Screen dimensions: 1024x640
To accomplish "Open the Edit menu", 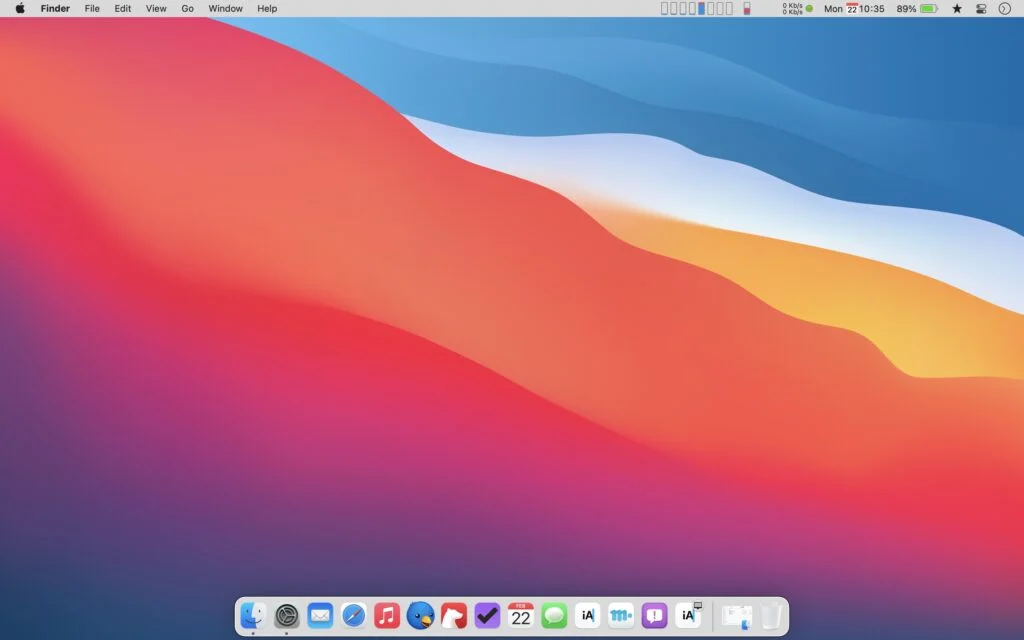I will click(x=123, y=8).
